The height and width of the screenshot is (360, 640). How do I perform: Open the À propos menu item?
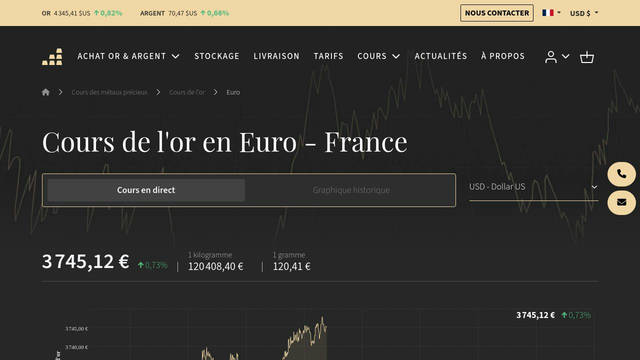(503, 56)
